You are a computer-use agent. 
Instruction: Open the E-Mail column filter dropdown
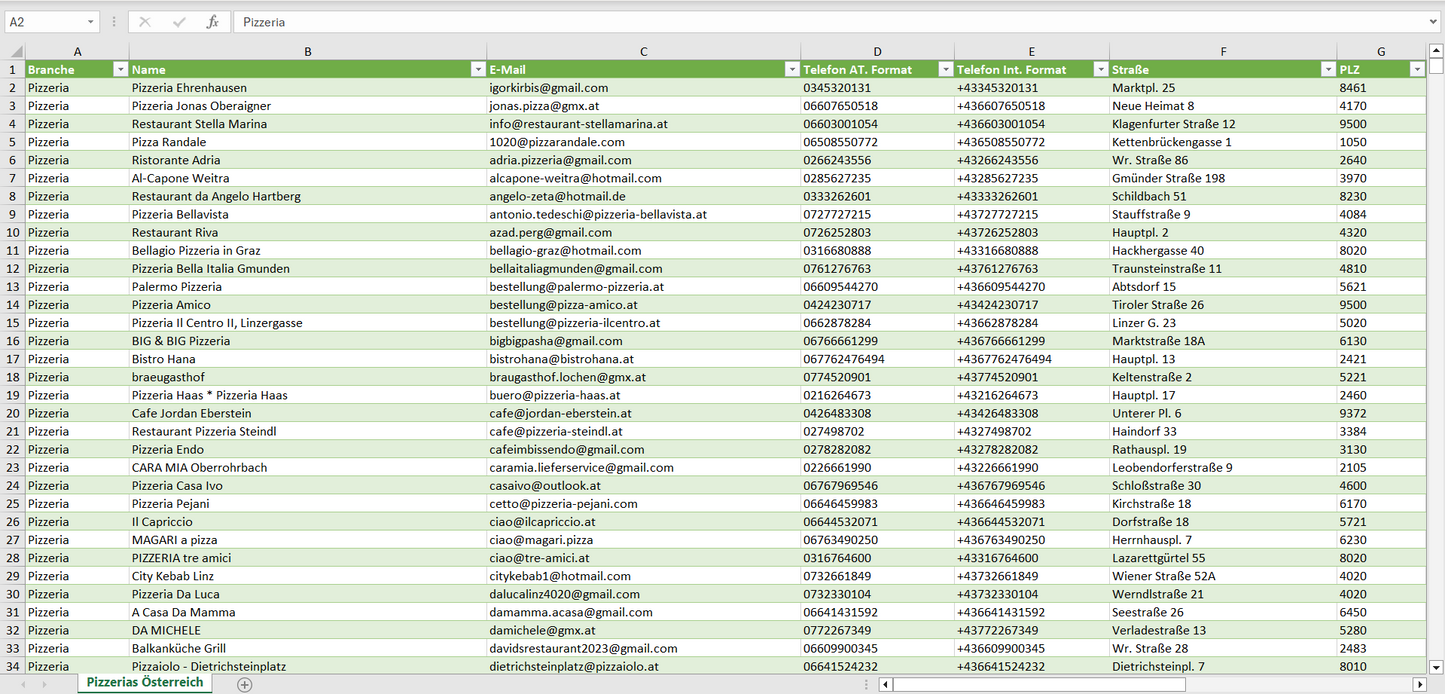tap(791, 70)
